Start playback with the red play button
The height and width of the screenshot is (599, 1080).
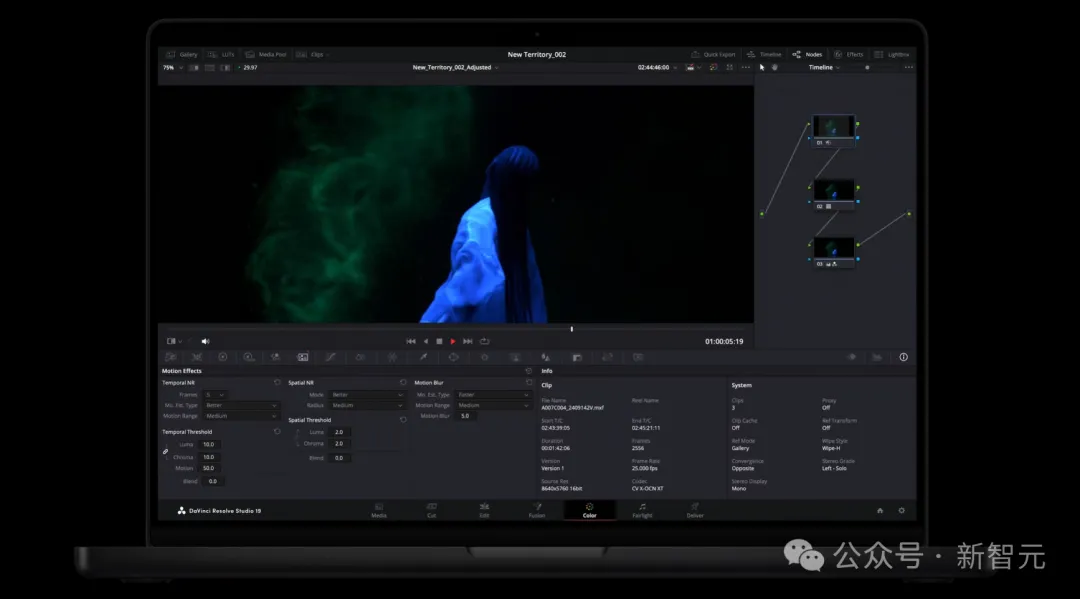[453, 341]
